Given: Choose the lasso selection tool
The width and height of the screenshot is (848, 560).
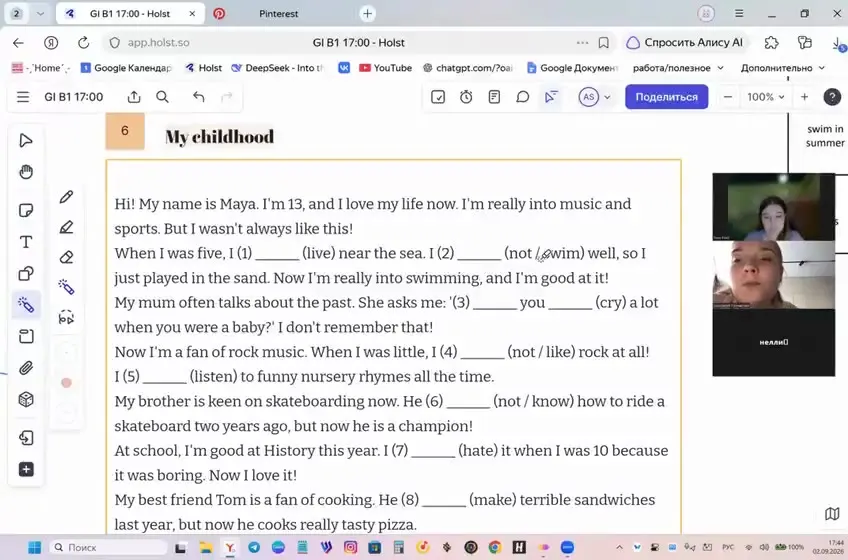Looking at the screenshot, I should 66,317.
